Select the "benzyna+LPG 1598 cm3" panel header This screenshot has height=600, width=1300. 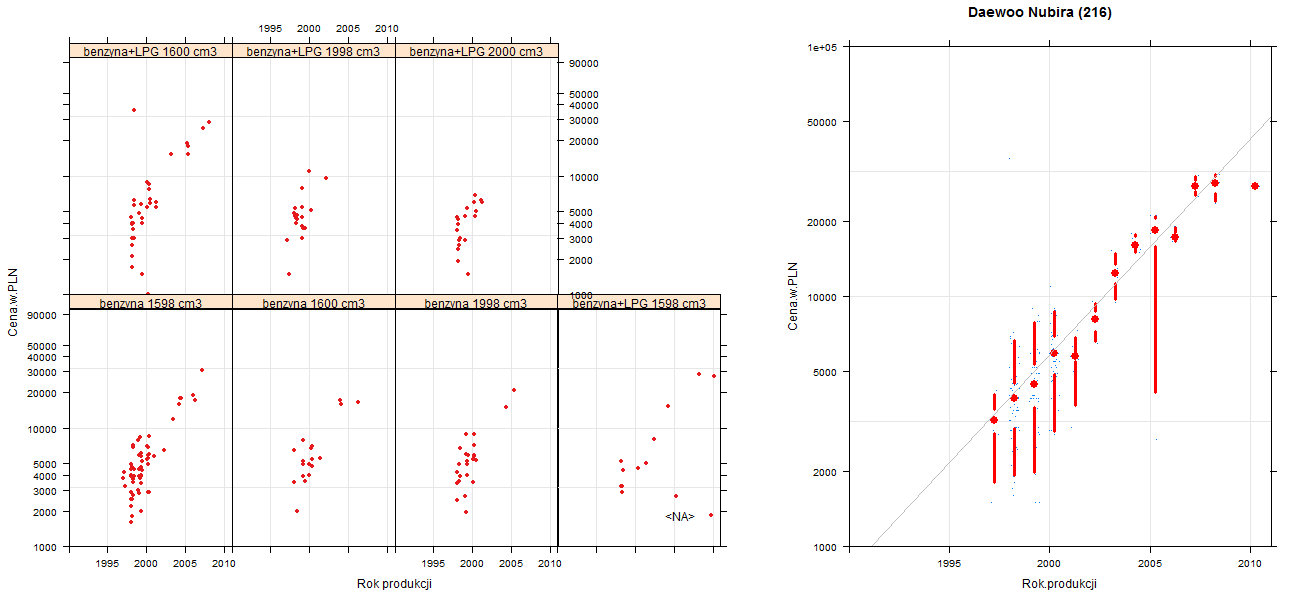[640, 302]
